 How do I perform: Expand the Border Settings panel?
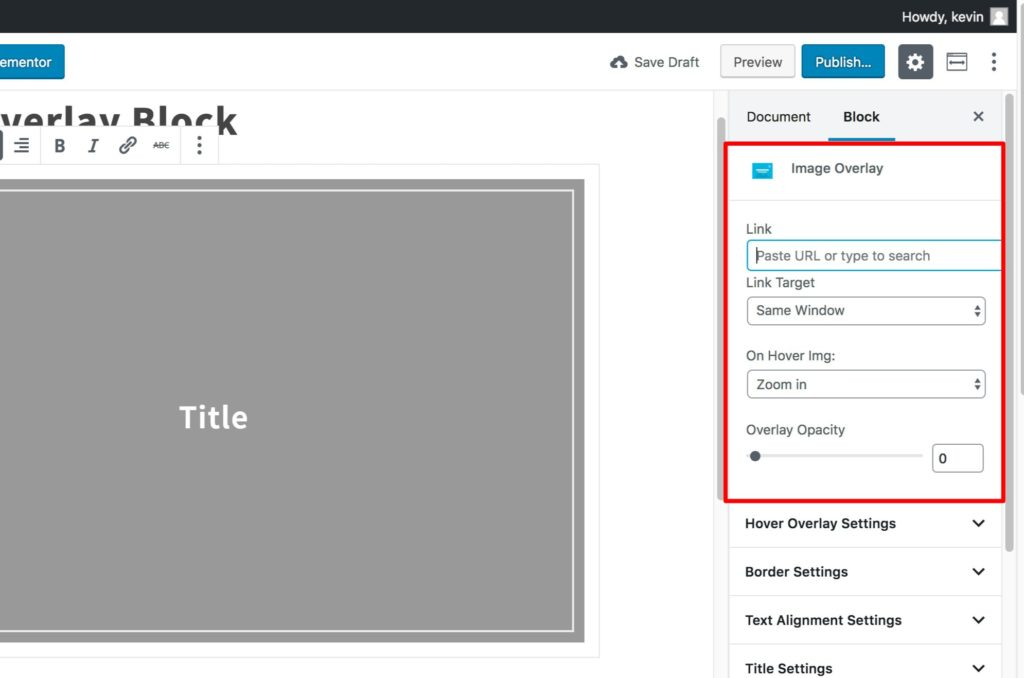click(x=865, y=572)
